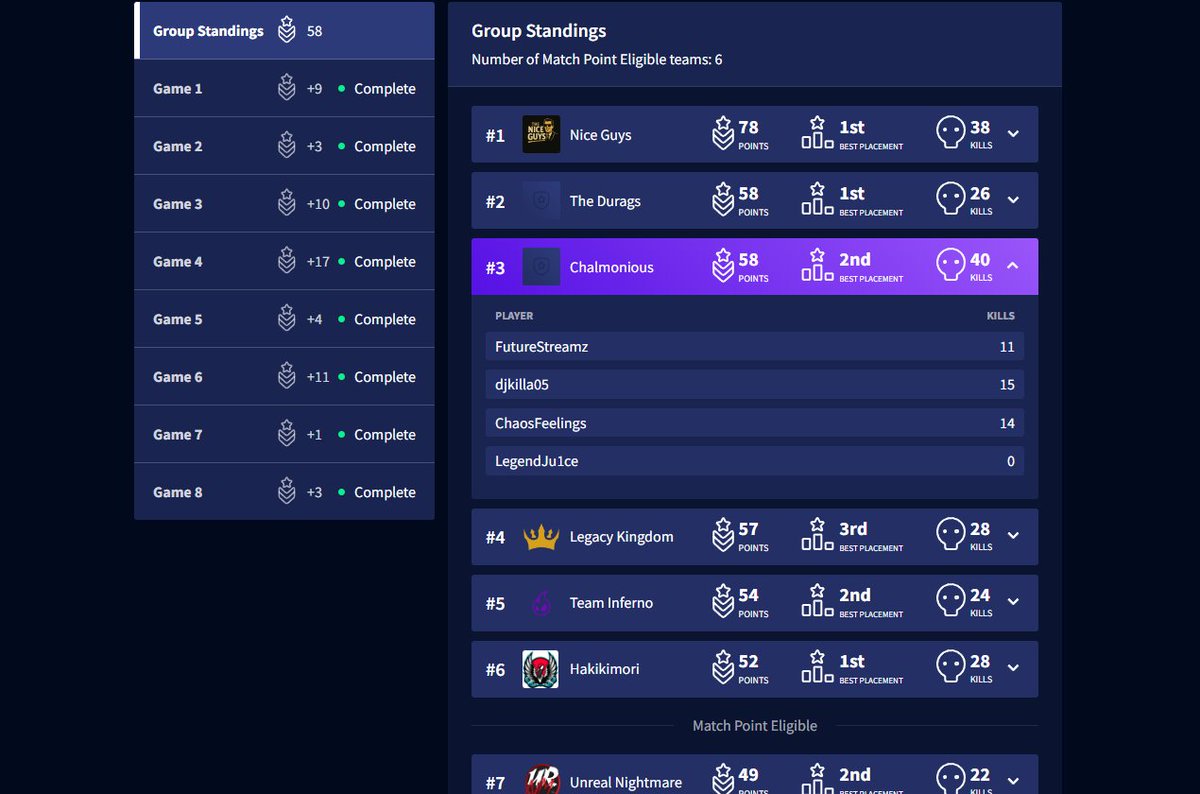Expand Nice Guys team details chevron

[x=1013, y=134]
